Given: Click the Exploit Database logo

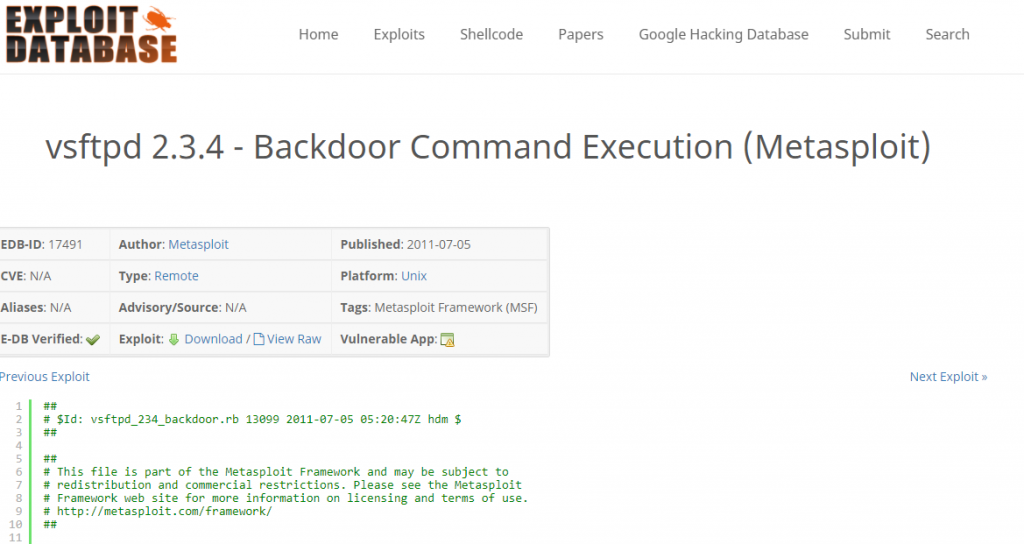Looking at the screenshot, I should pyautogui.click(x=91, y=35).
